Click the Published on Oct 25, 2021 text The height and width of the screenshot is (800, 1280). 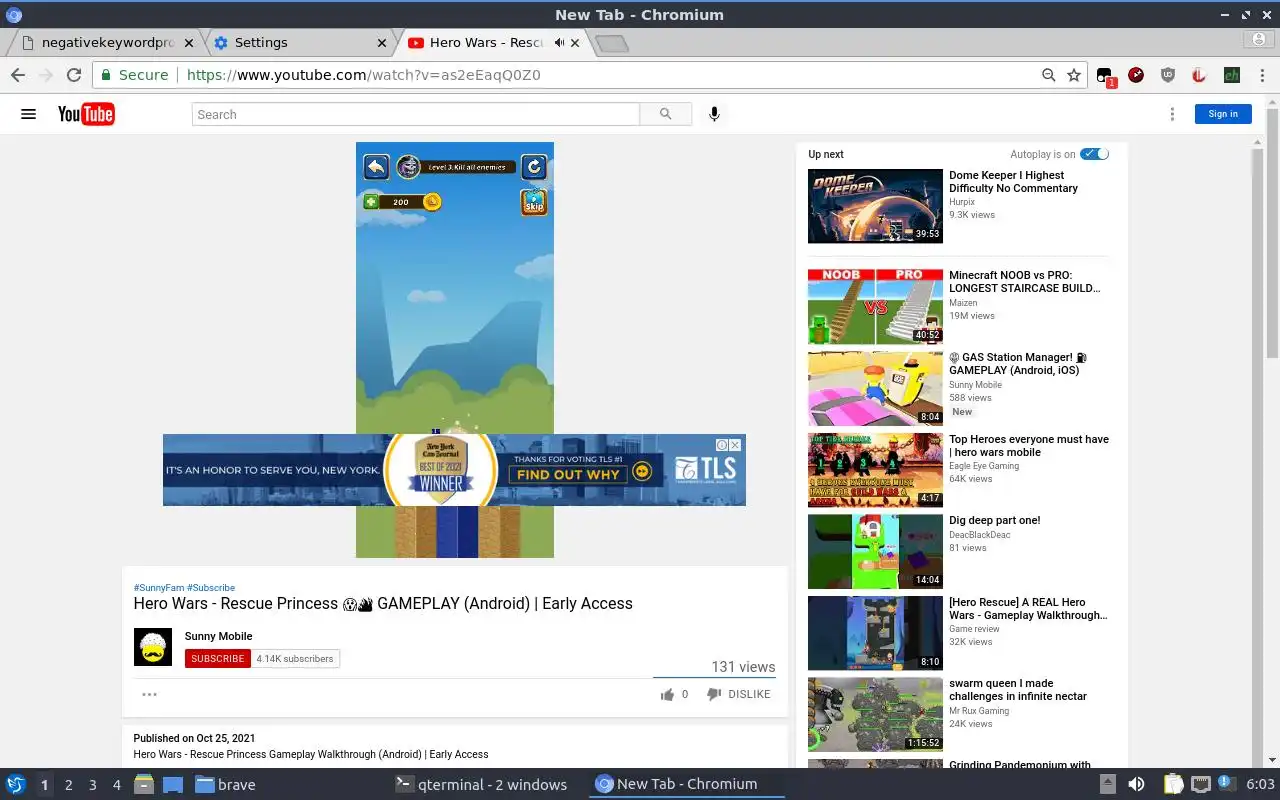194,738
